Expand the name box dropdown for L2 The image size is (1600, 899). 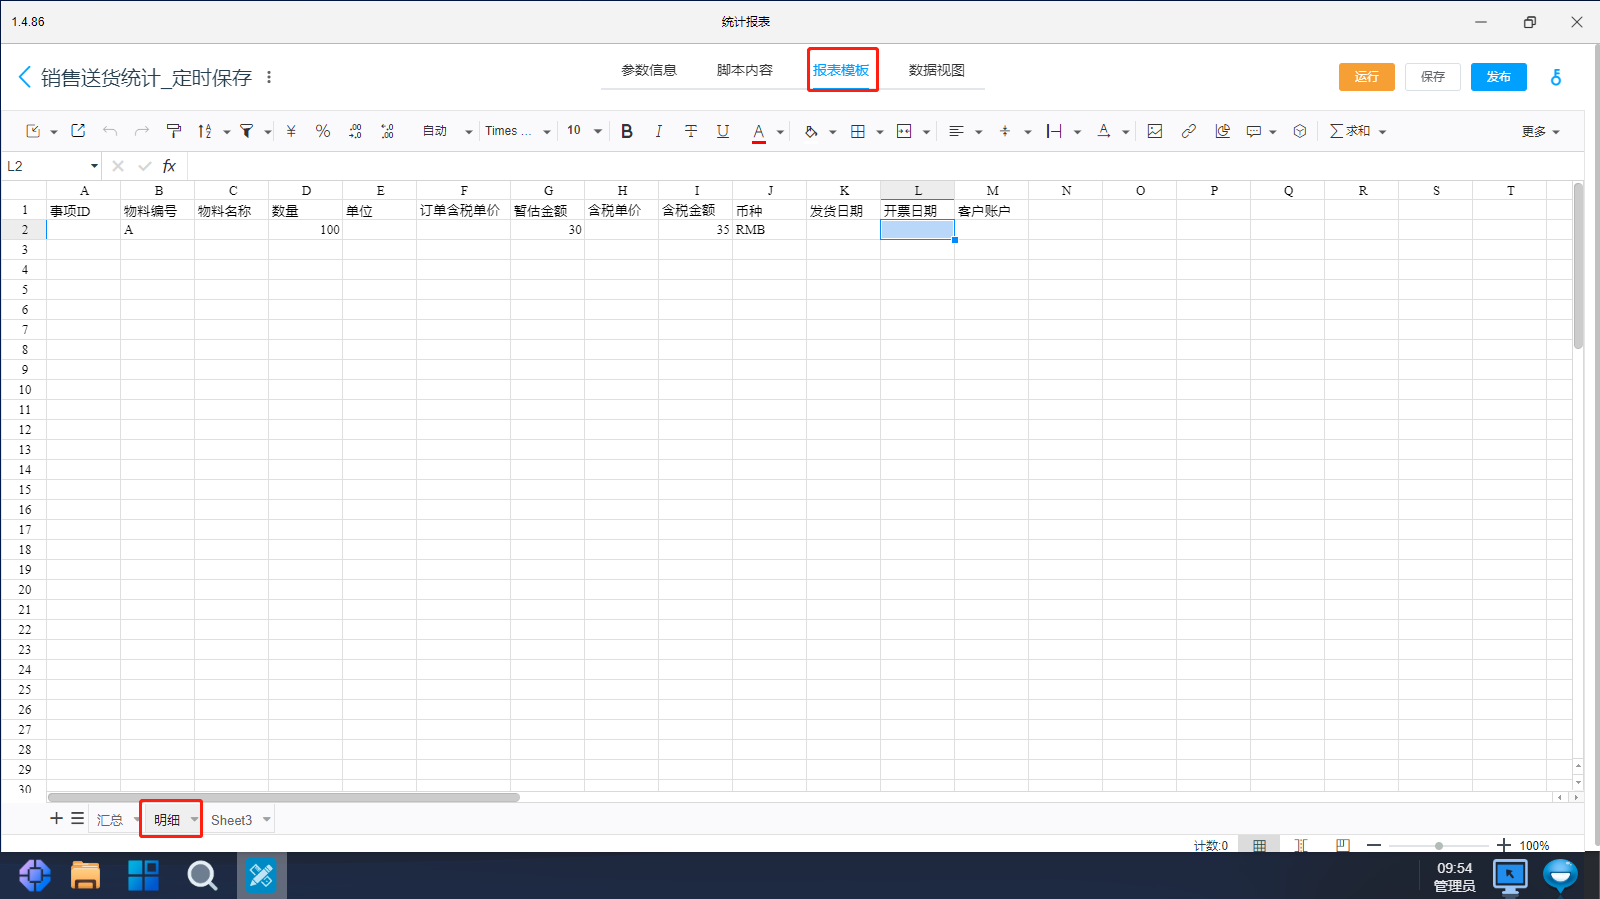[x=94, y=166]
